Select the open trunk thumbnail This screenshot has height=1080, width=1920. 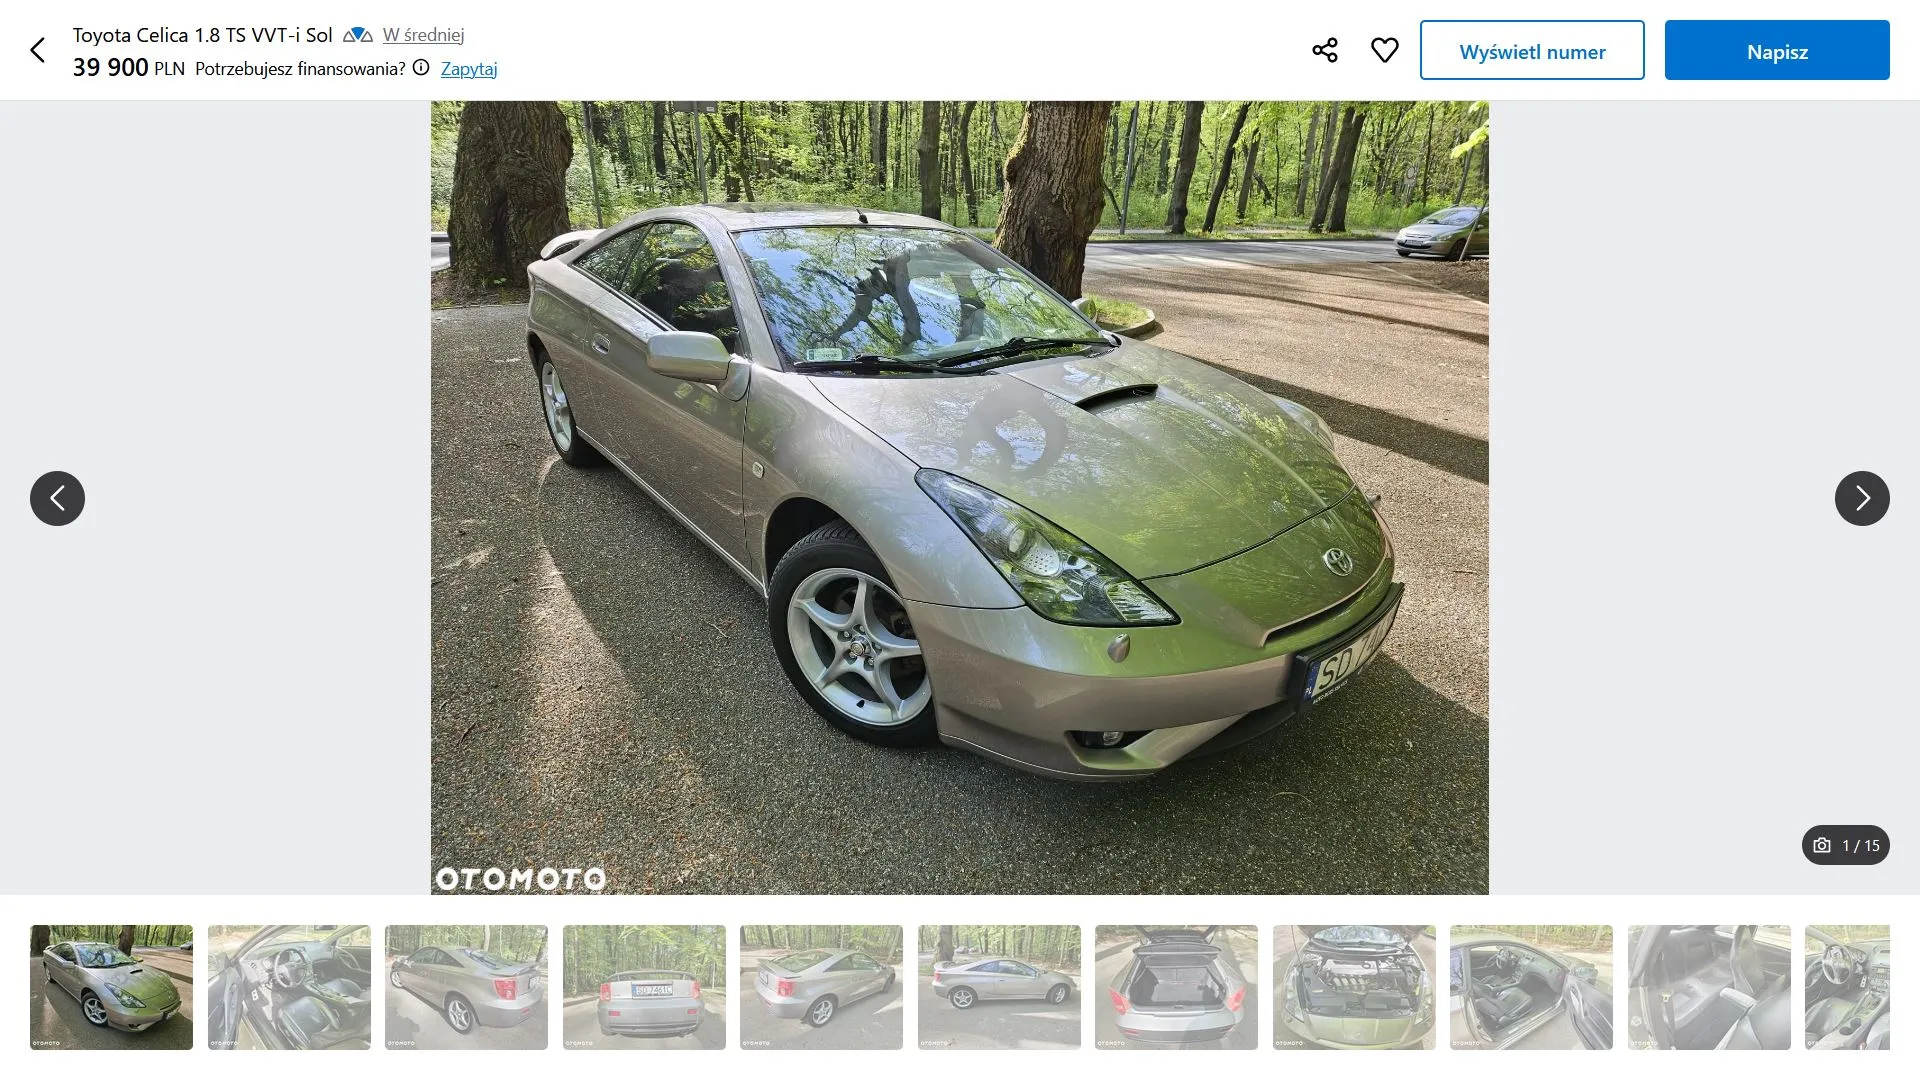tap(1176, 987)
